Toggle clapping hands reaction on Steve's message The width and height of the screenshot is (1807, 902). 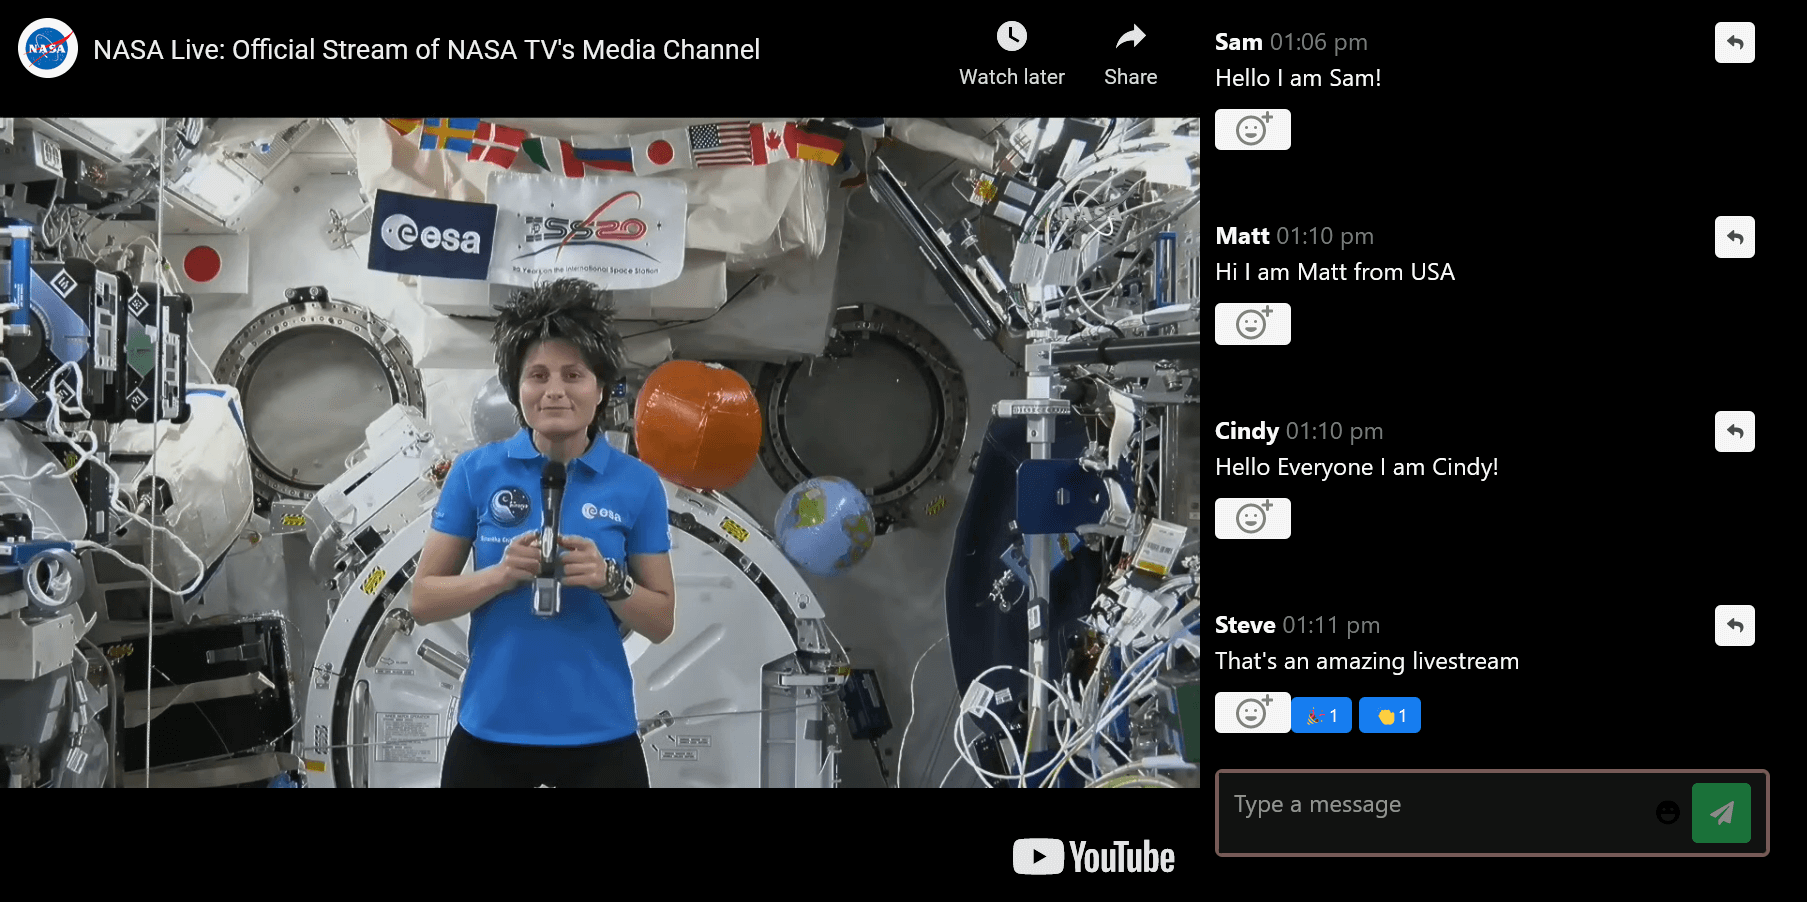pyautogui.click(x=1390, y=715)
